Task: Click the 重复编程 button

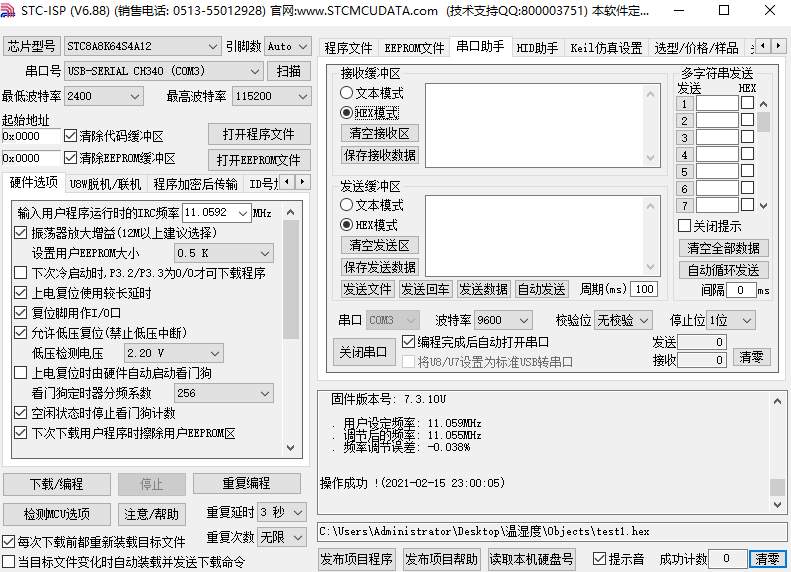Action: pyautogui.click(x=247, y=483)
